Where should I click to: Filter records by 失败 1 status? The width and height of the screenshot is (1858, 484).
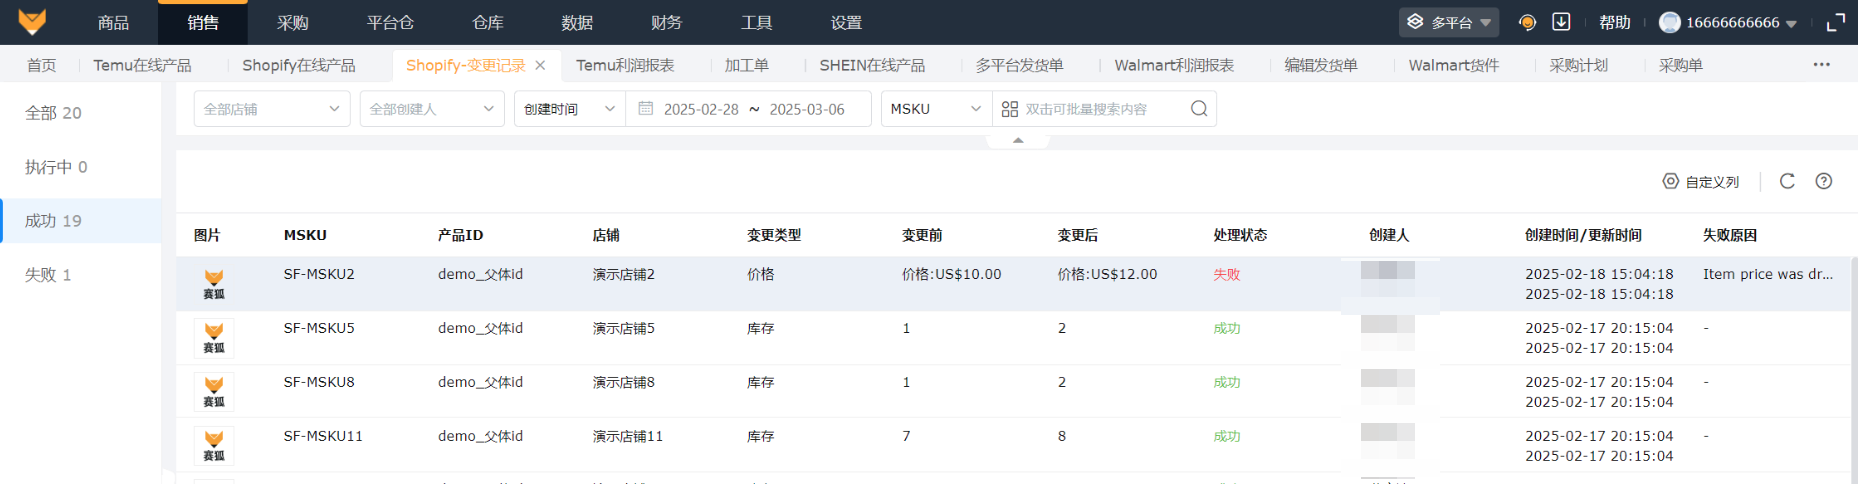(48, 275)
